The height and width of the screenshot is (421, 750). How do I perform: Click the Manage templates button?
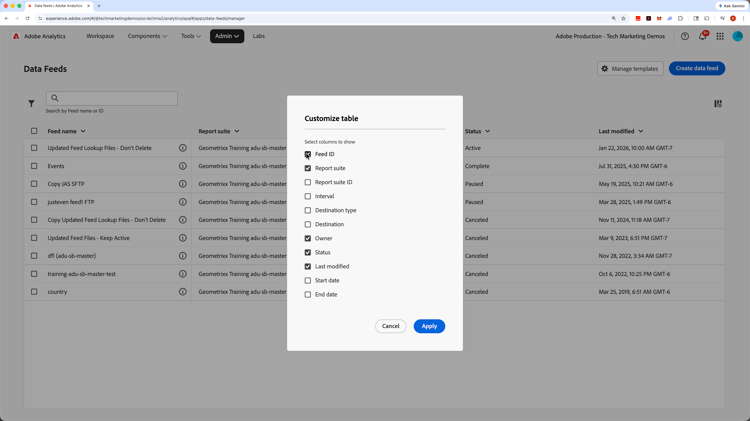[630, 68]
